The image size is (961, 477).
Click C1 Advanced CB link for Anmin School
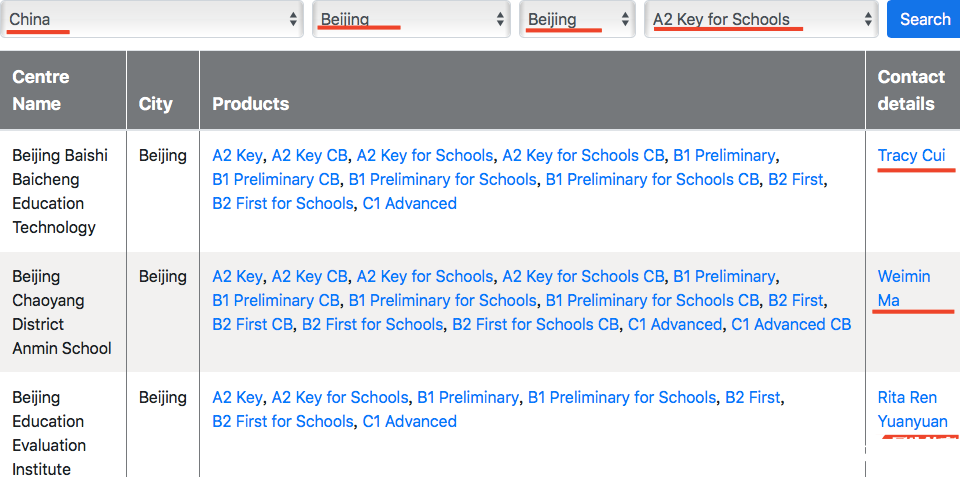point(791,324)
